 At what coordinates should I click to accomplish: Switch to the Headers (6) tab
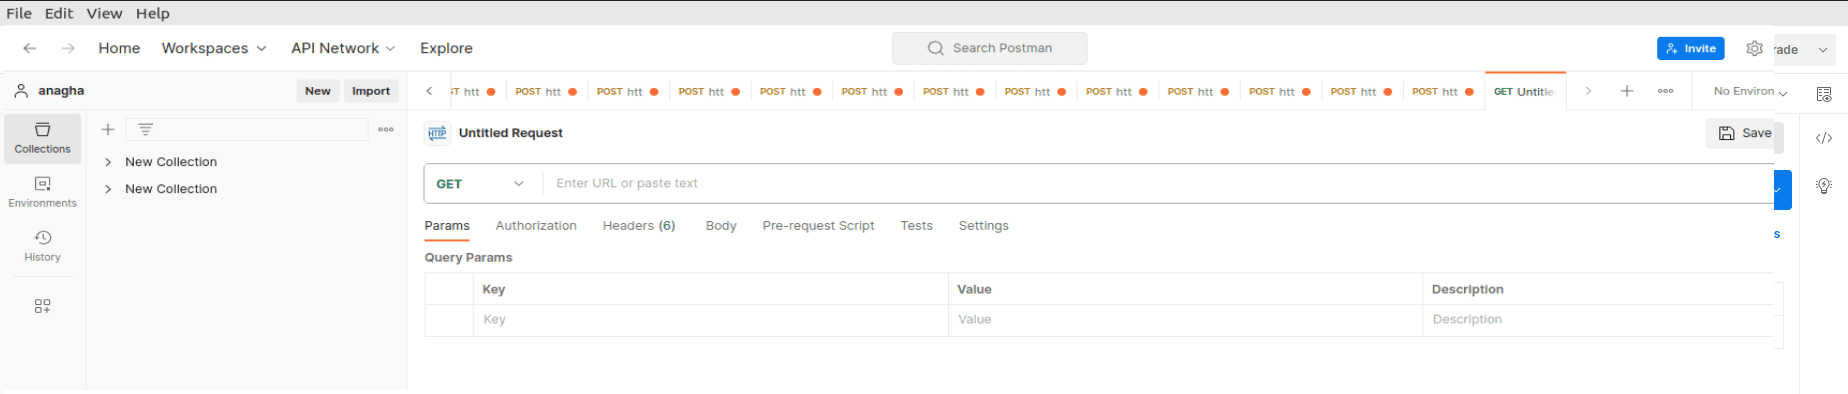[x=639, y=226]
